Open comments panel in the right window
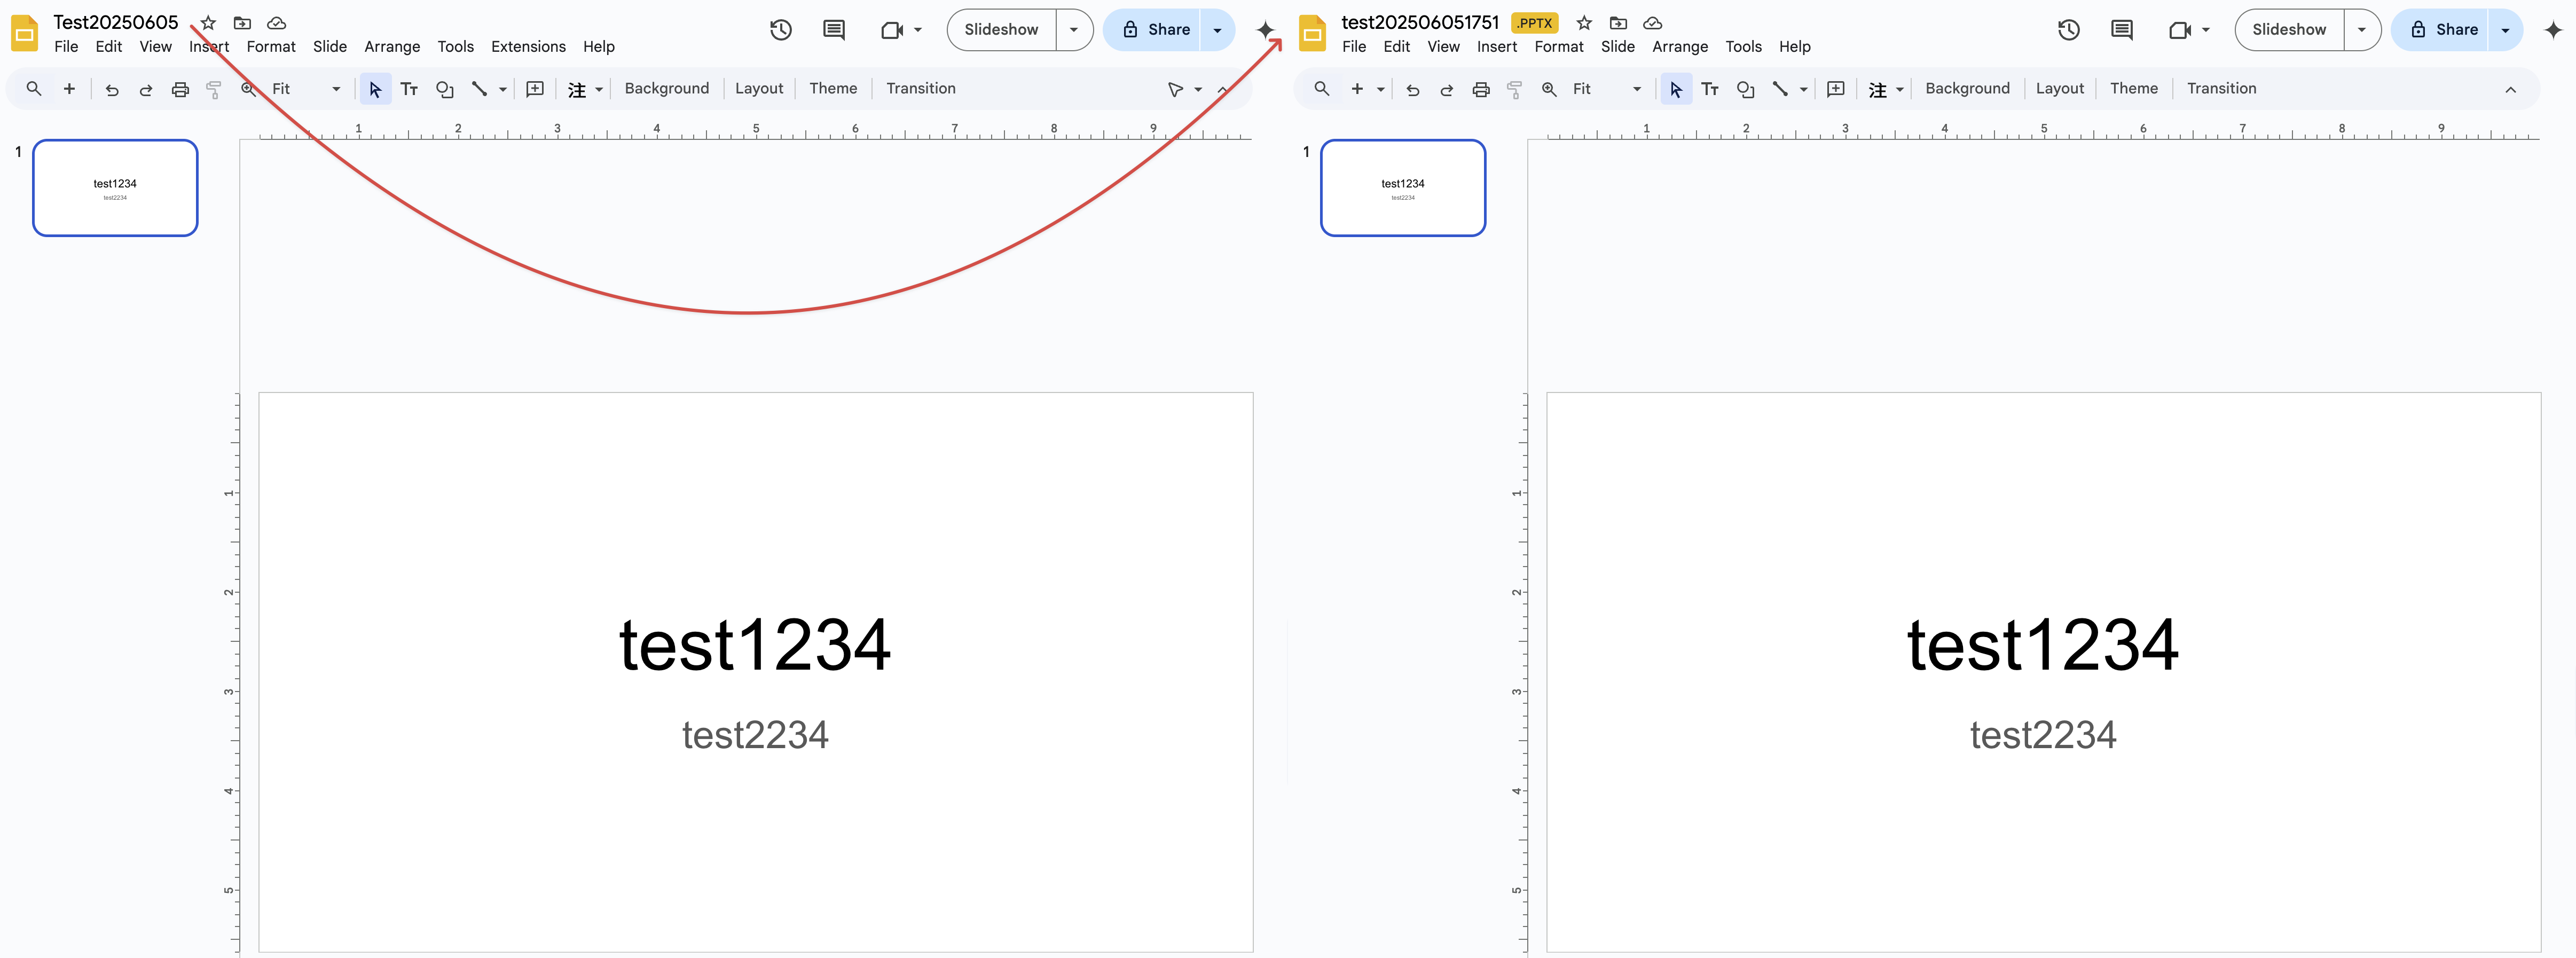This screenshot has height=958, width=2576. coord(2122,30)
